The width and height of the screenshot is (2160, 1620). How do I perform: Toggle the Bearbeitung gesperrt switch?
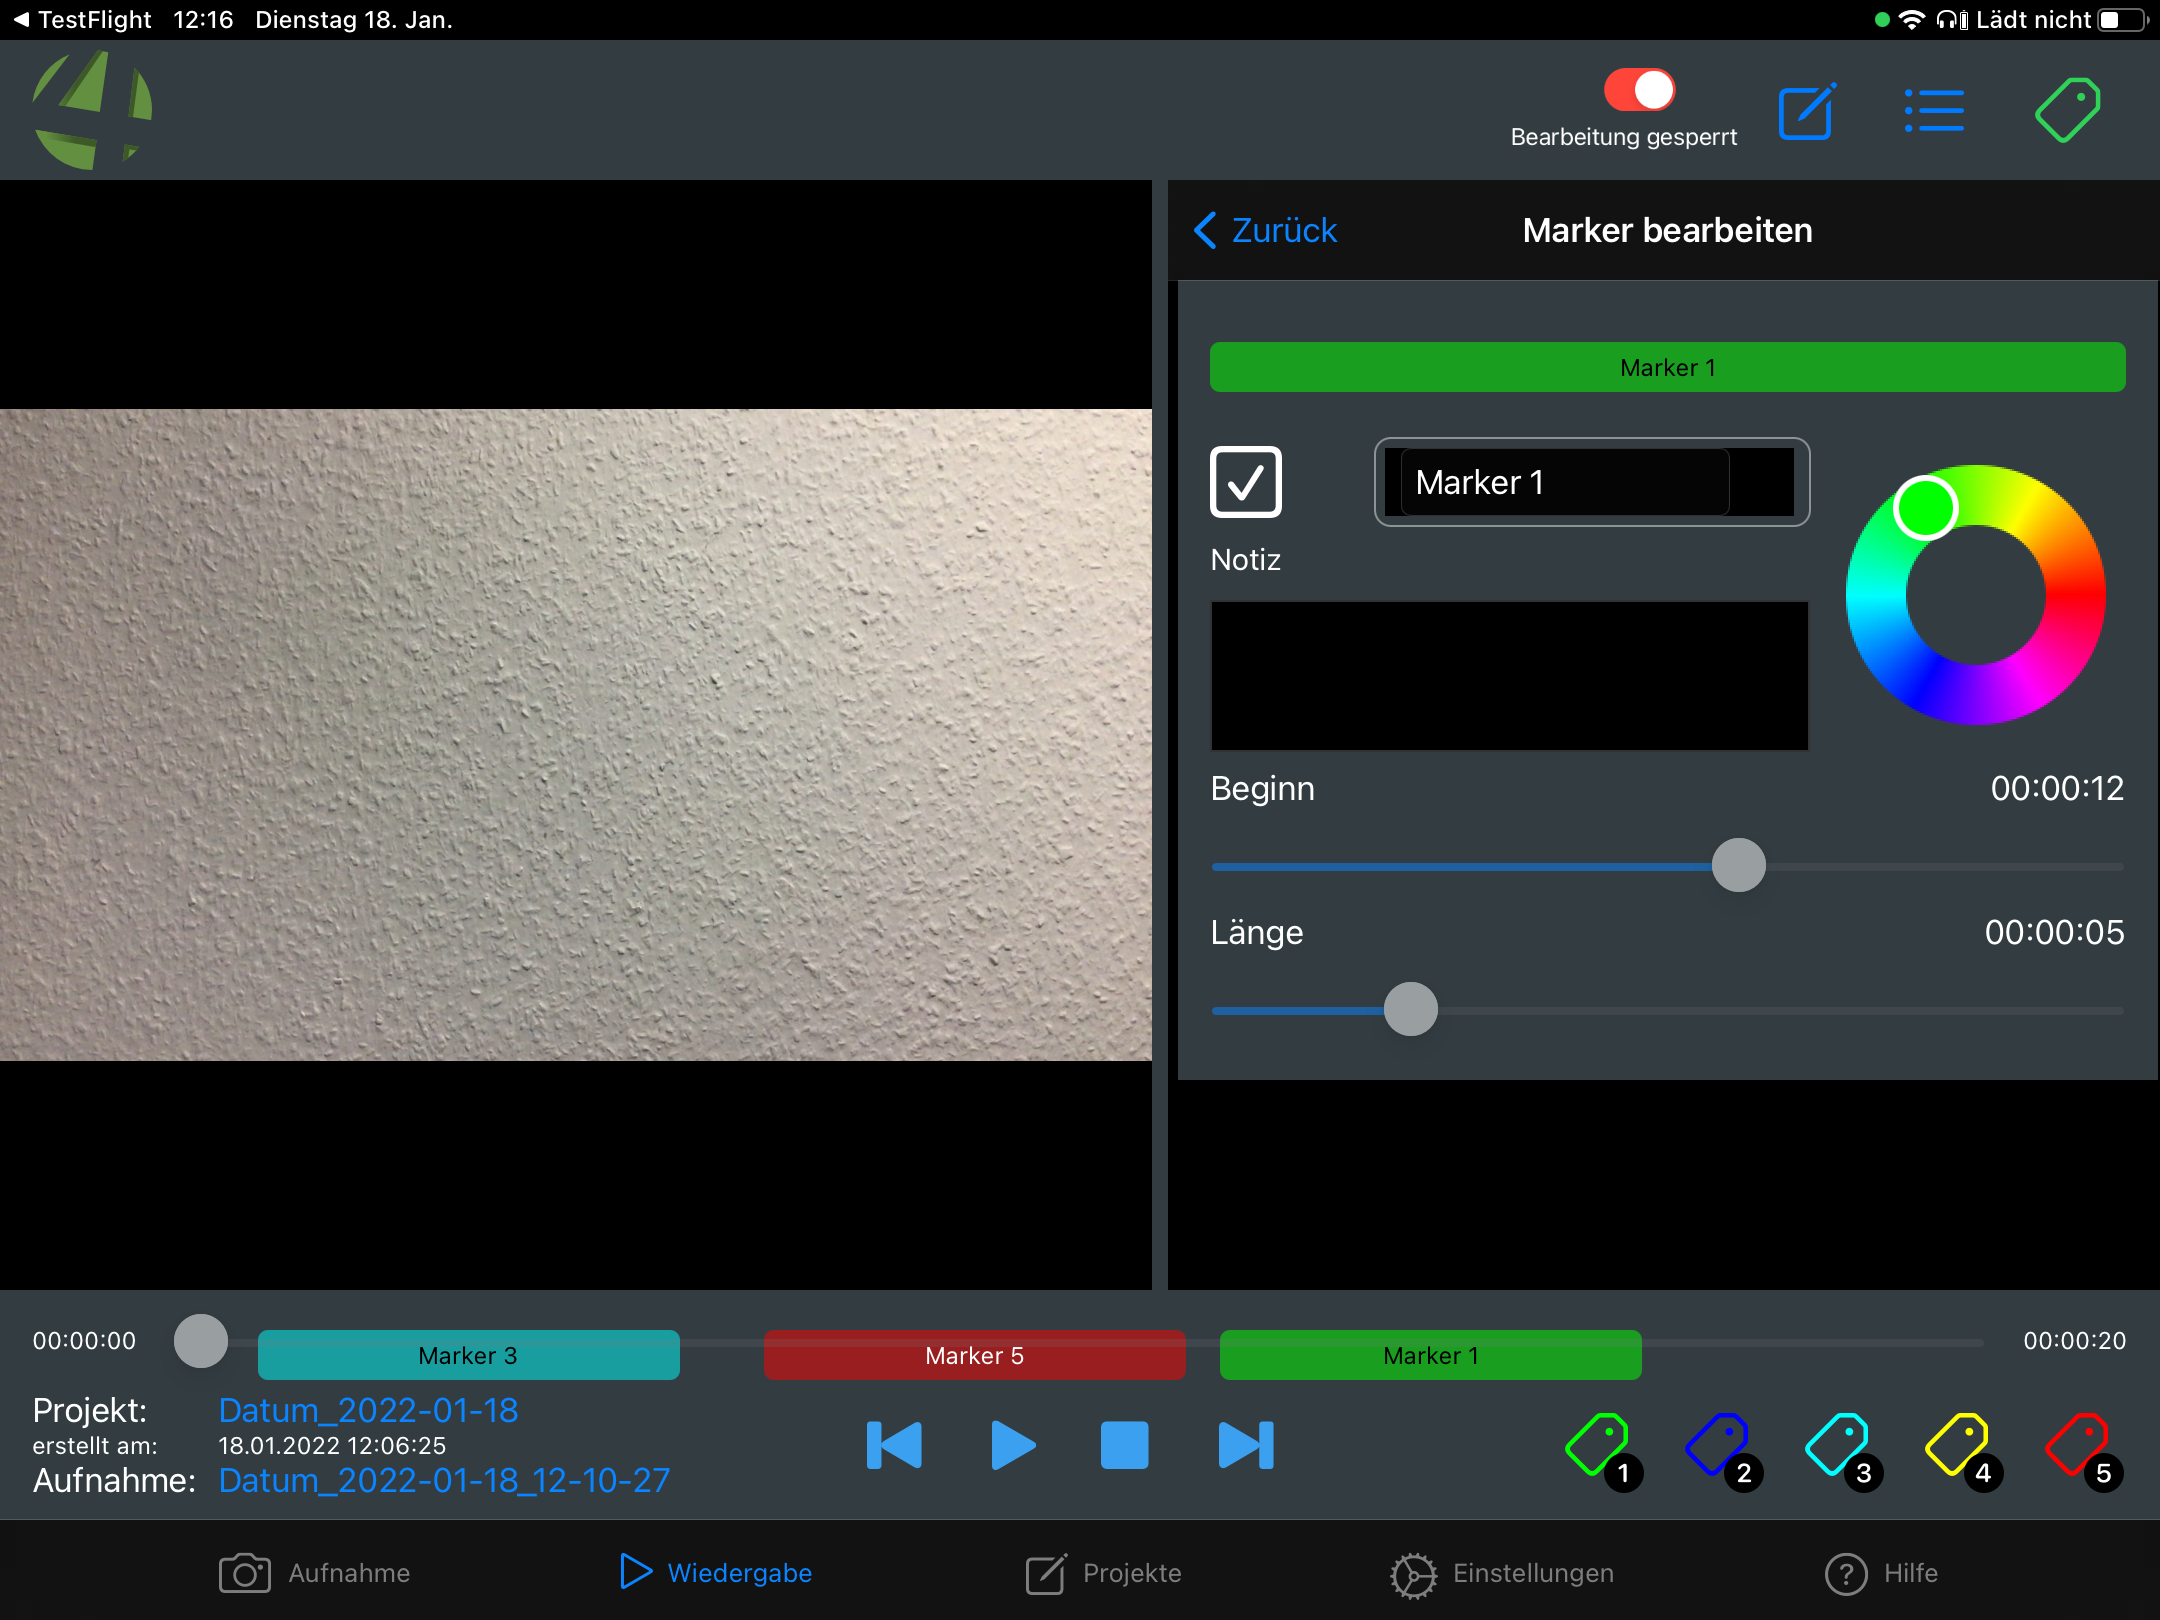coord(1639,90)
